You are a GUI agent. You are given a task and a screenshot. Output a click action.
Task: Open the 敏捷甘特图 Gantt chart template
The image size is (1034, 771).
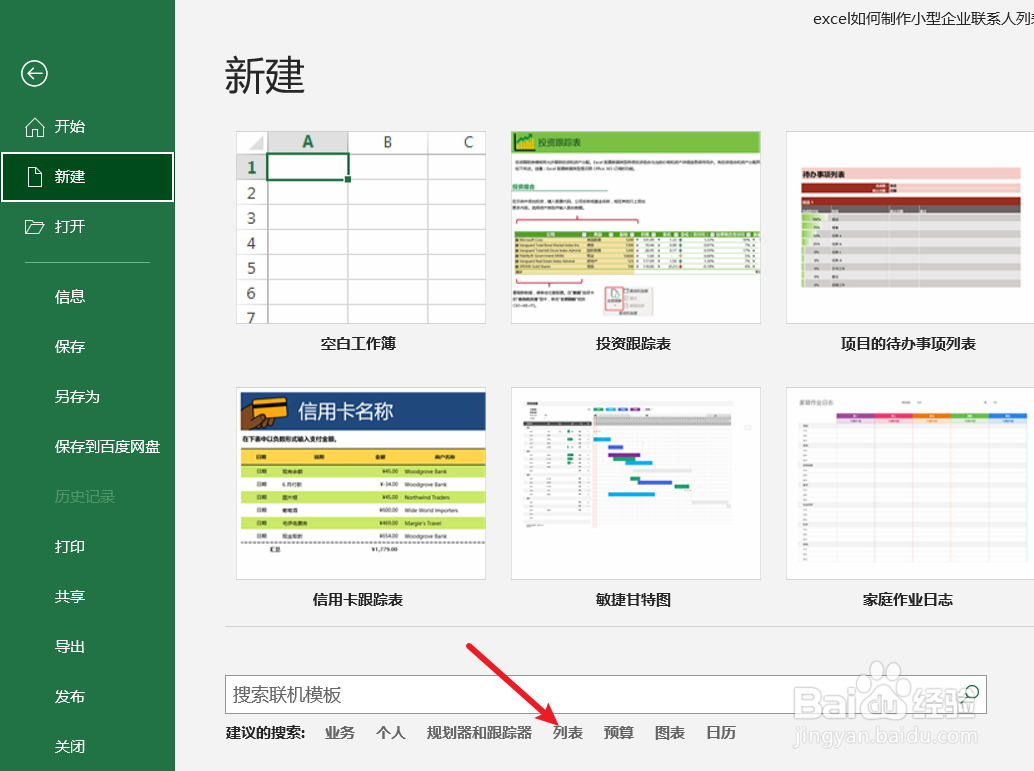point(635,483)
